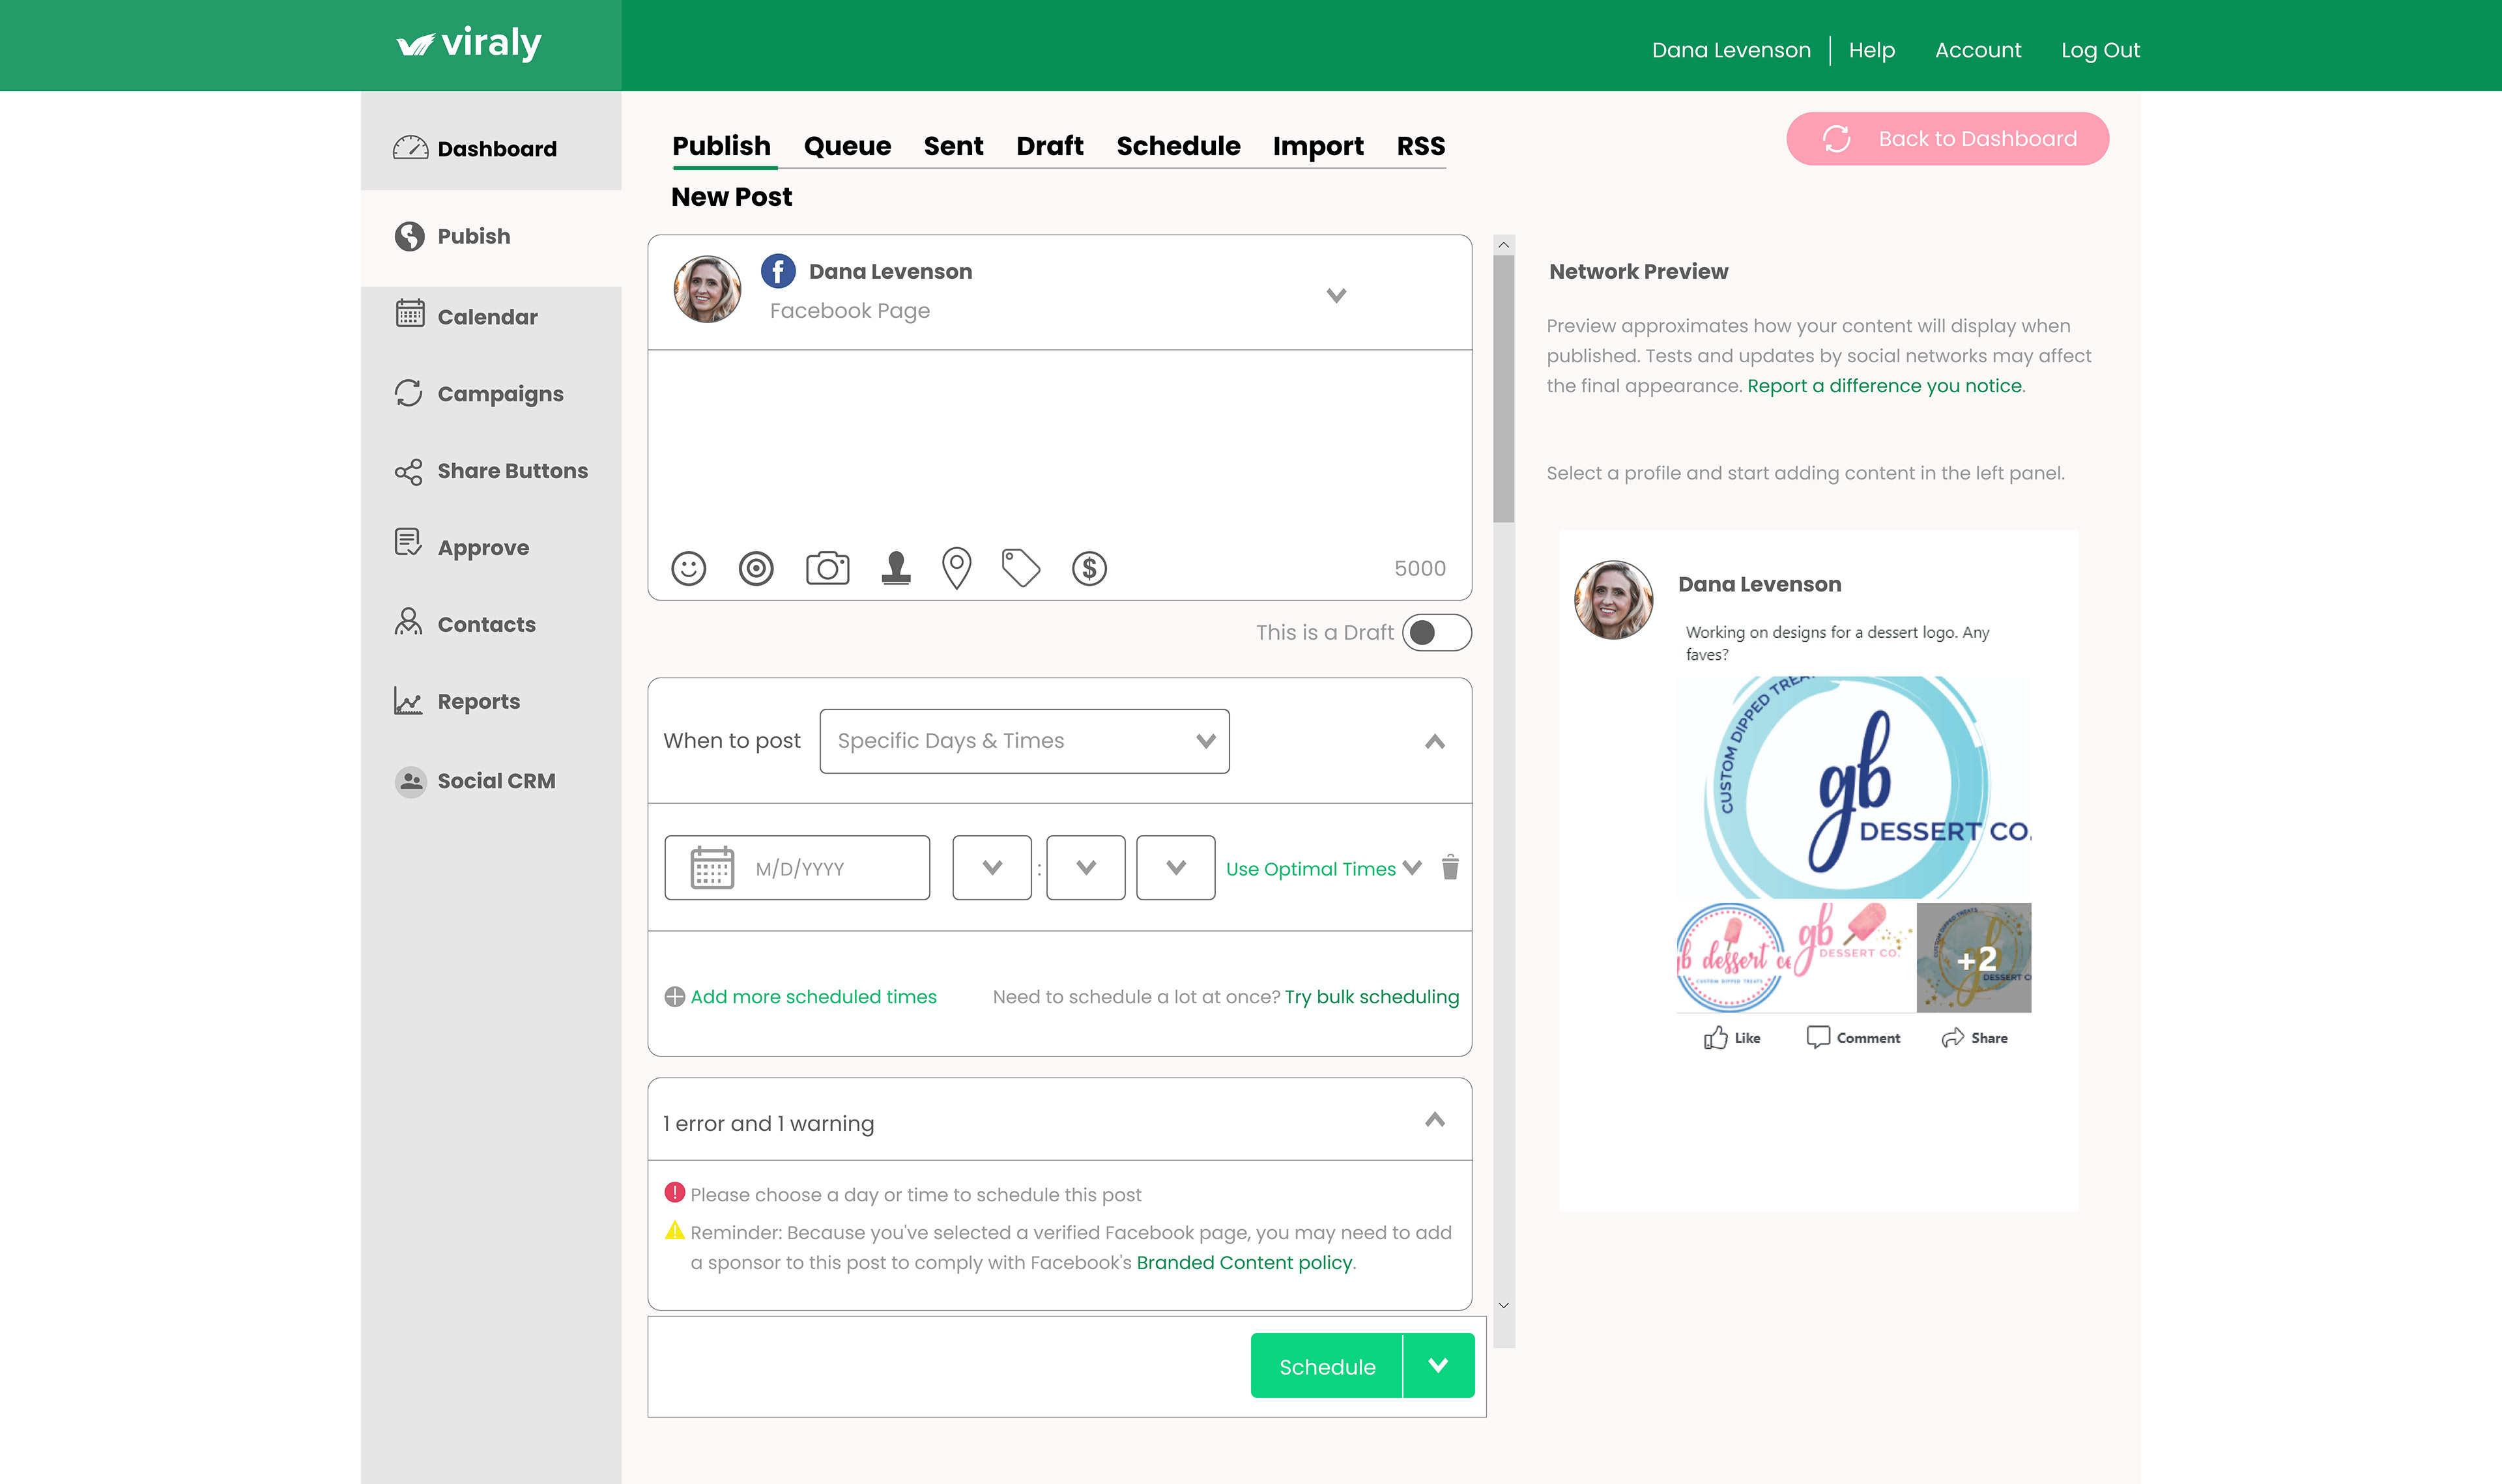Viewport: 2502px width, 1484px height.
Task: Click the red error alert icon
Action: point(675,1193)
